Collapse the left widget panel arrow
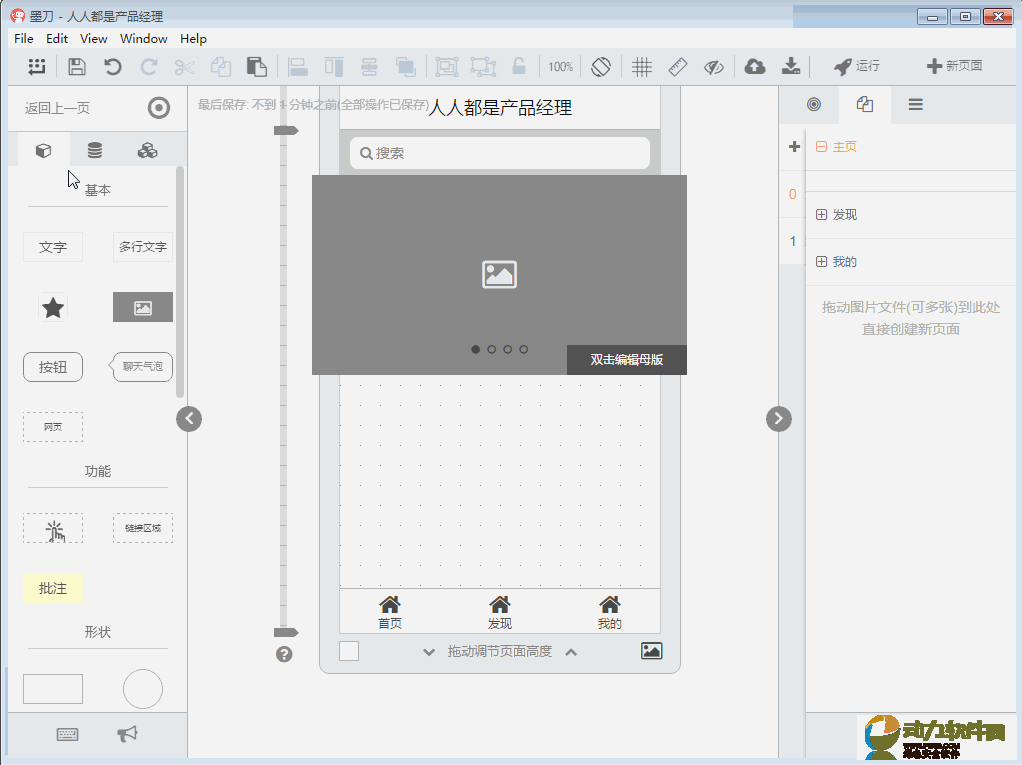Viewport: 1022px width, 765px height. [189, 418]
